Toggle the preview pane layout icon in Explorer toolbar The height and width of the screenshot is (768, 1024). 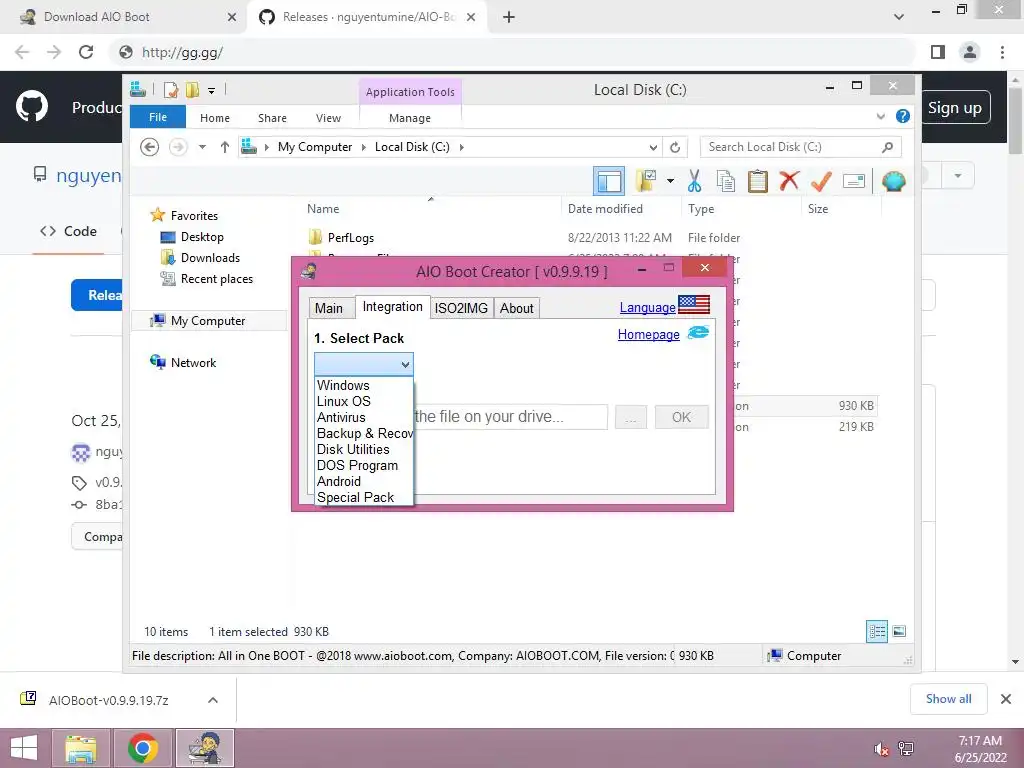[x=609, y=181]
